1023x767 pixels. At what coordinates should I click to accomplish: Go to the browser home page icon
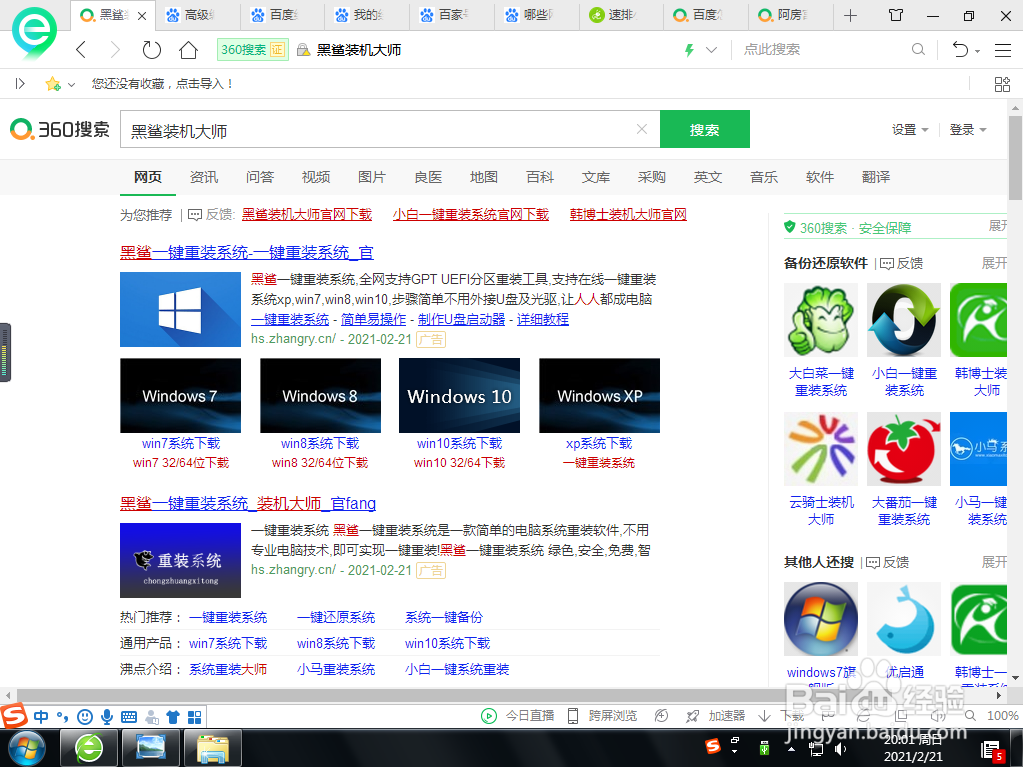pyautogui.click(x=189, y=50)
